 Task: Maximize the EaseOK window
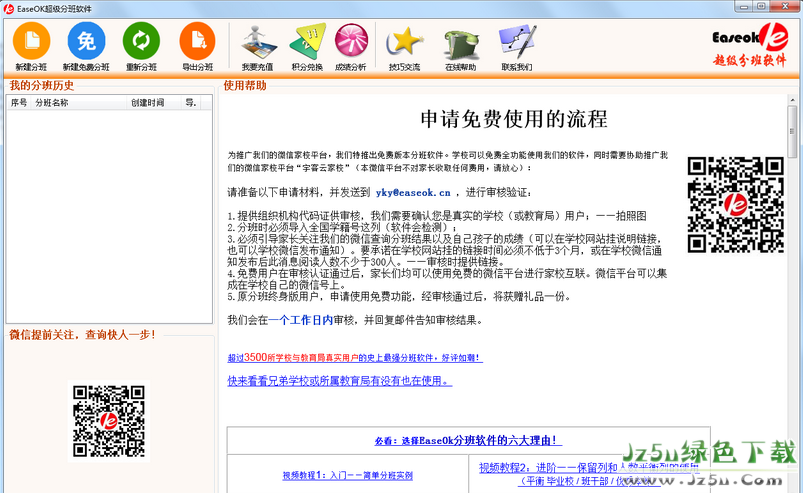pyautogui.click(x=761, y=7)
